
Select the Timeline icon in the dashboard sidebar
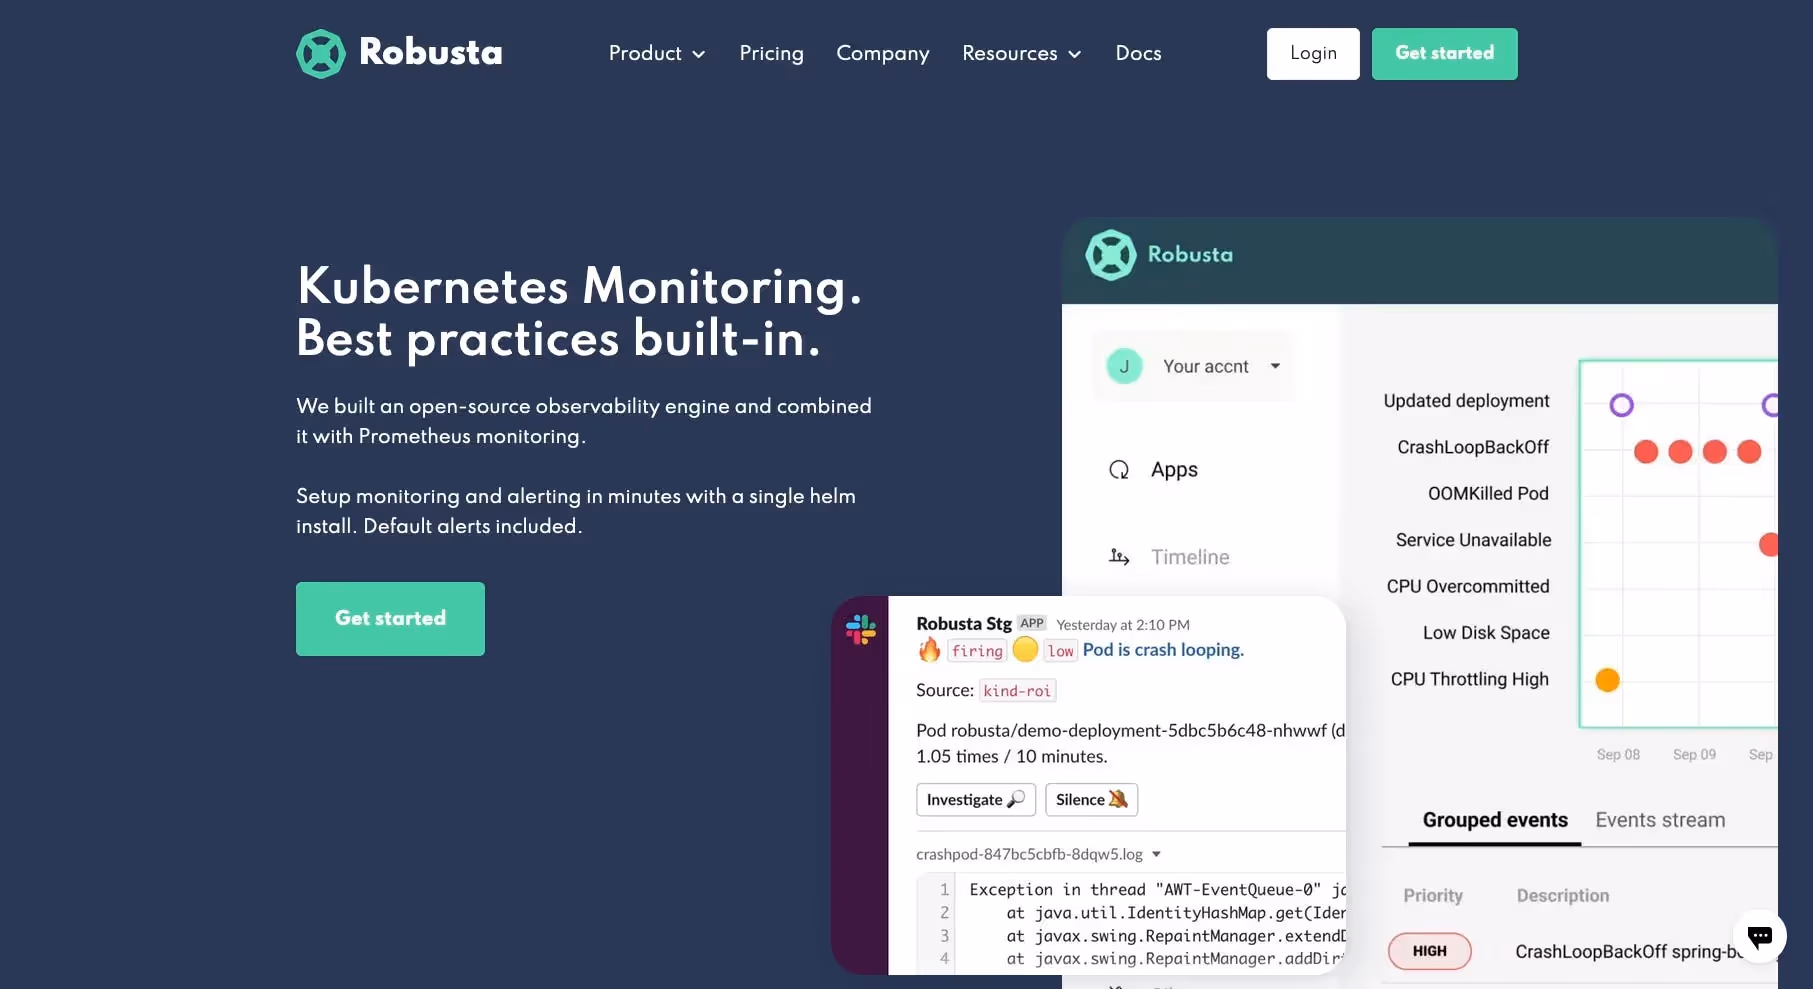click(x=1118, y=556)
